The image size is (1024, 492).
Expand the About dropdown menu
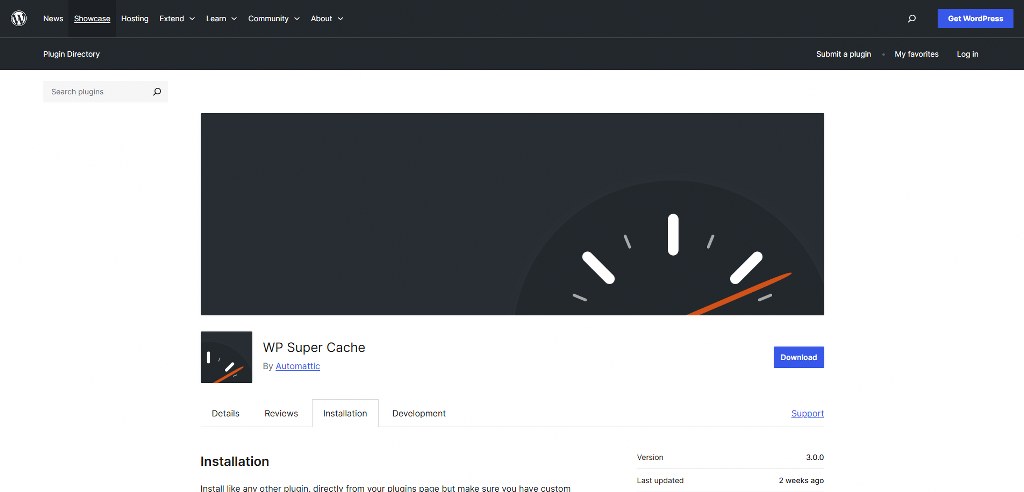[327, 19]
